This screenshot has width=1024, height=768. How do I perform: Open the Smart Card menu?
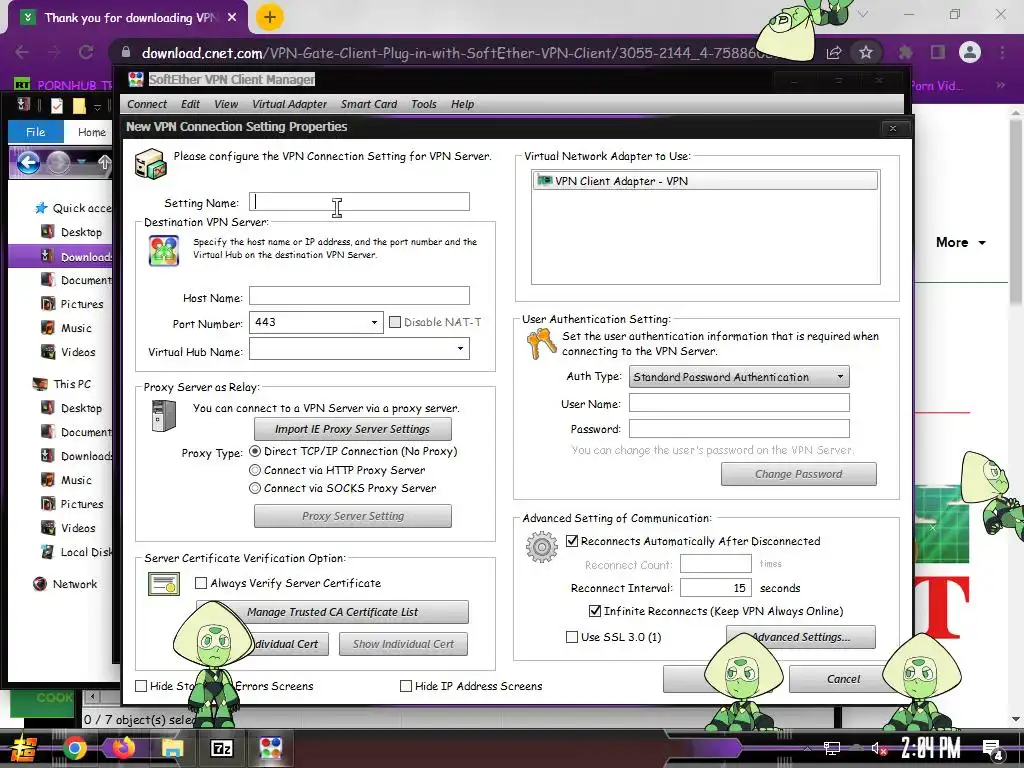tap(369, 104)
